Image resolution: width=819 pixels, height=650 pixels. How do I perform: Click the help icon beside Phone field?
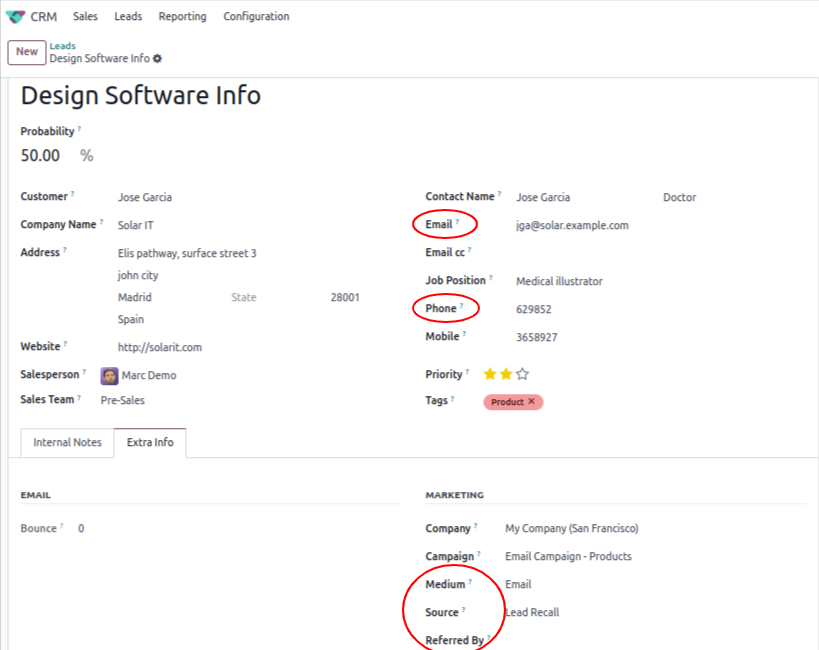coord(463,304)
